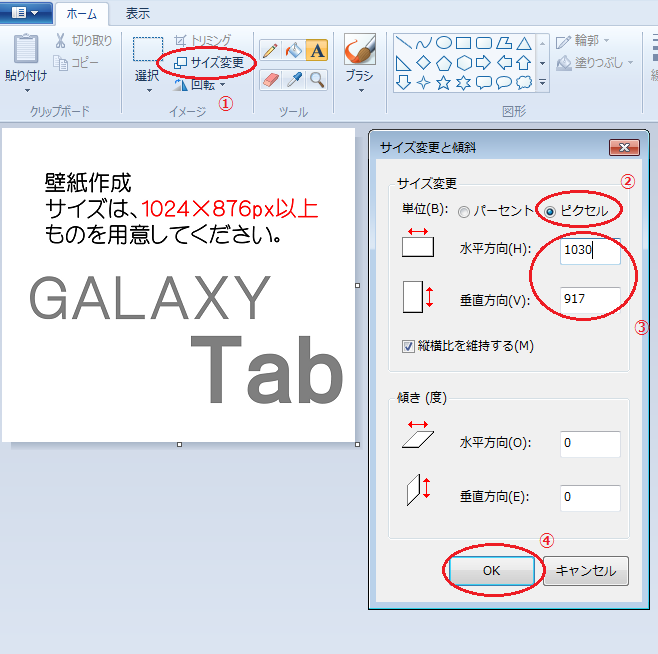This screenshot has width=658, height=654.
Task: Click the canvas right-edge resize handle
Action: pyautogui.click(x=358, y=285)
